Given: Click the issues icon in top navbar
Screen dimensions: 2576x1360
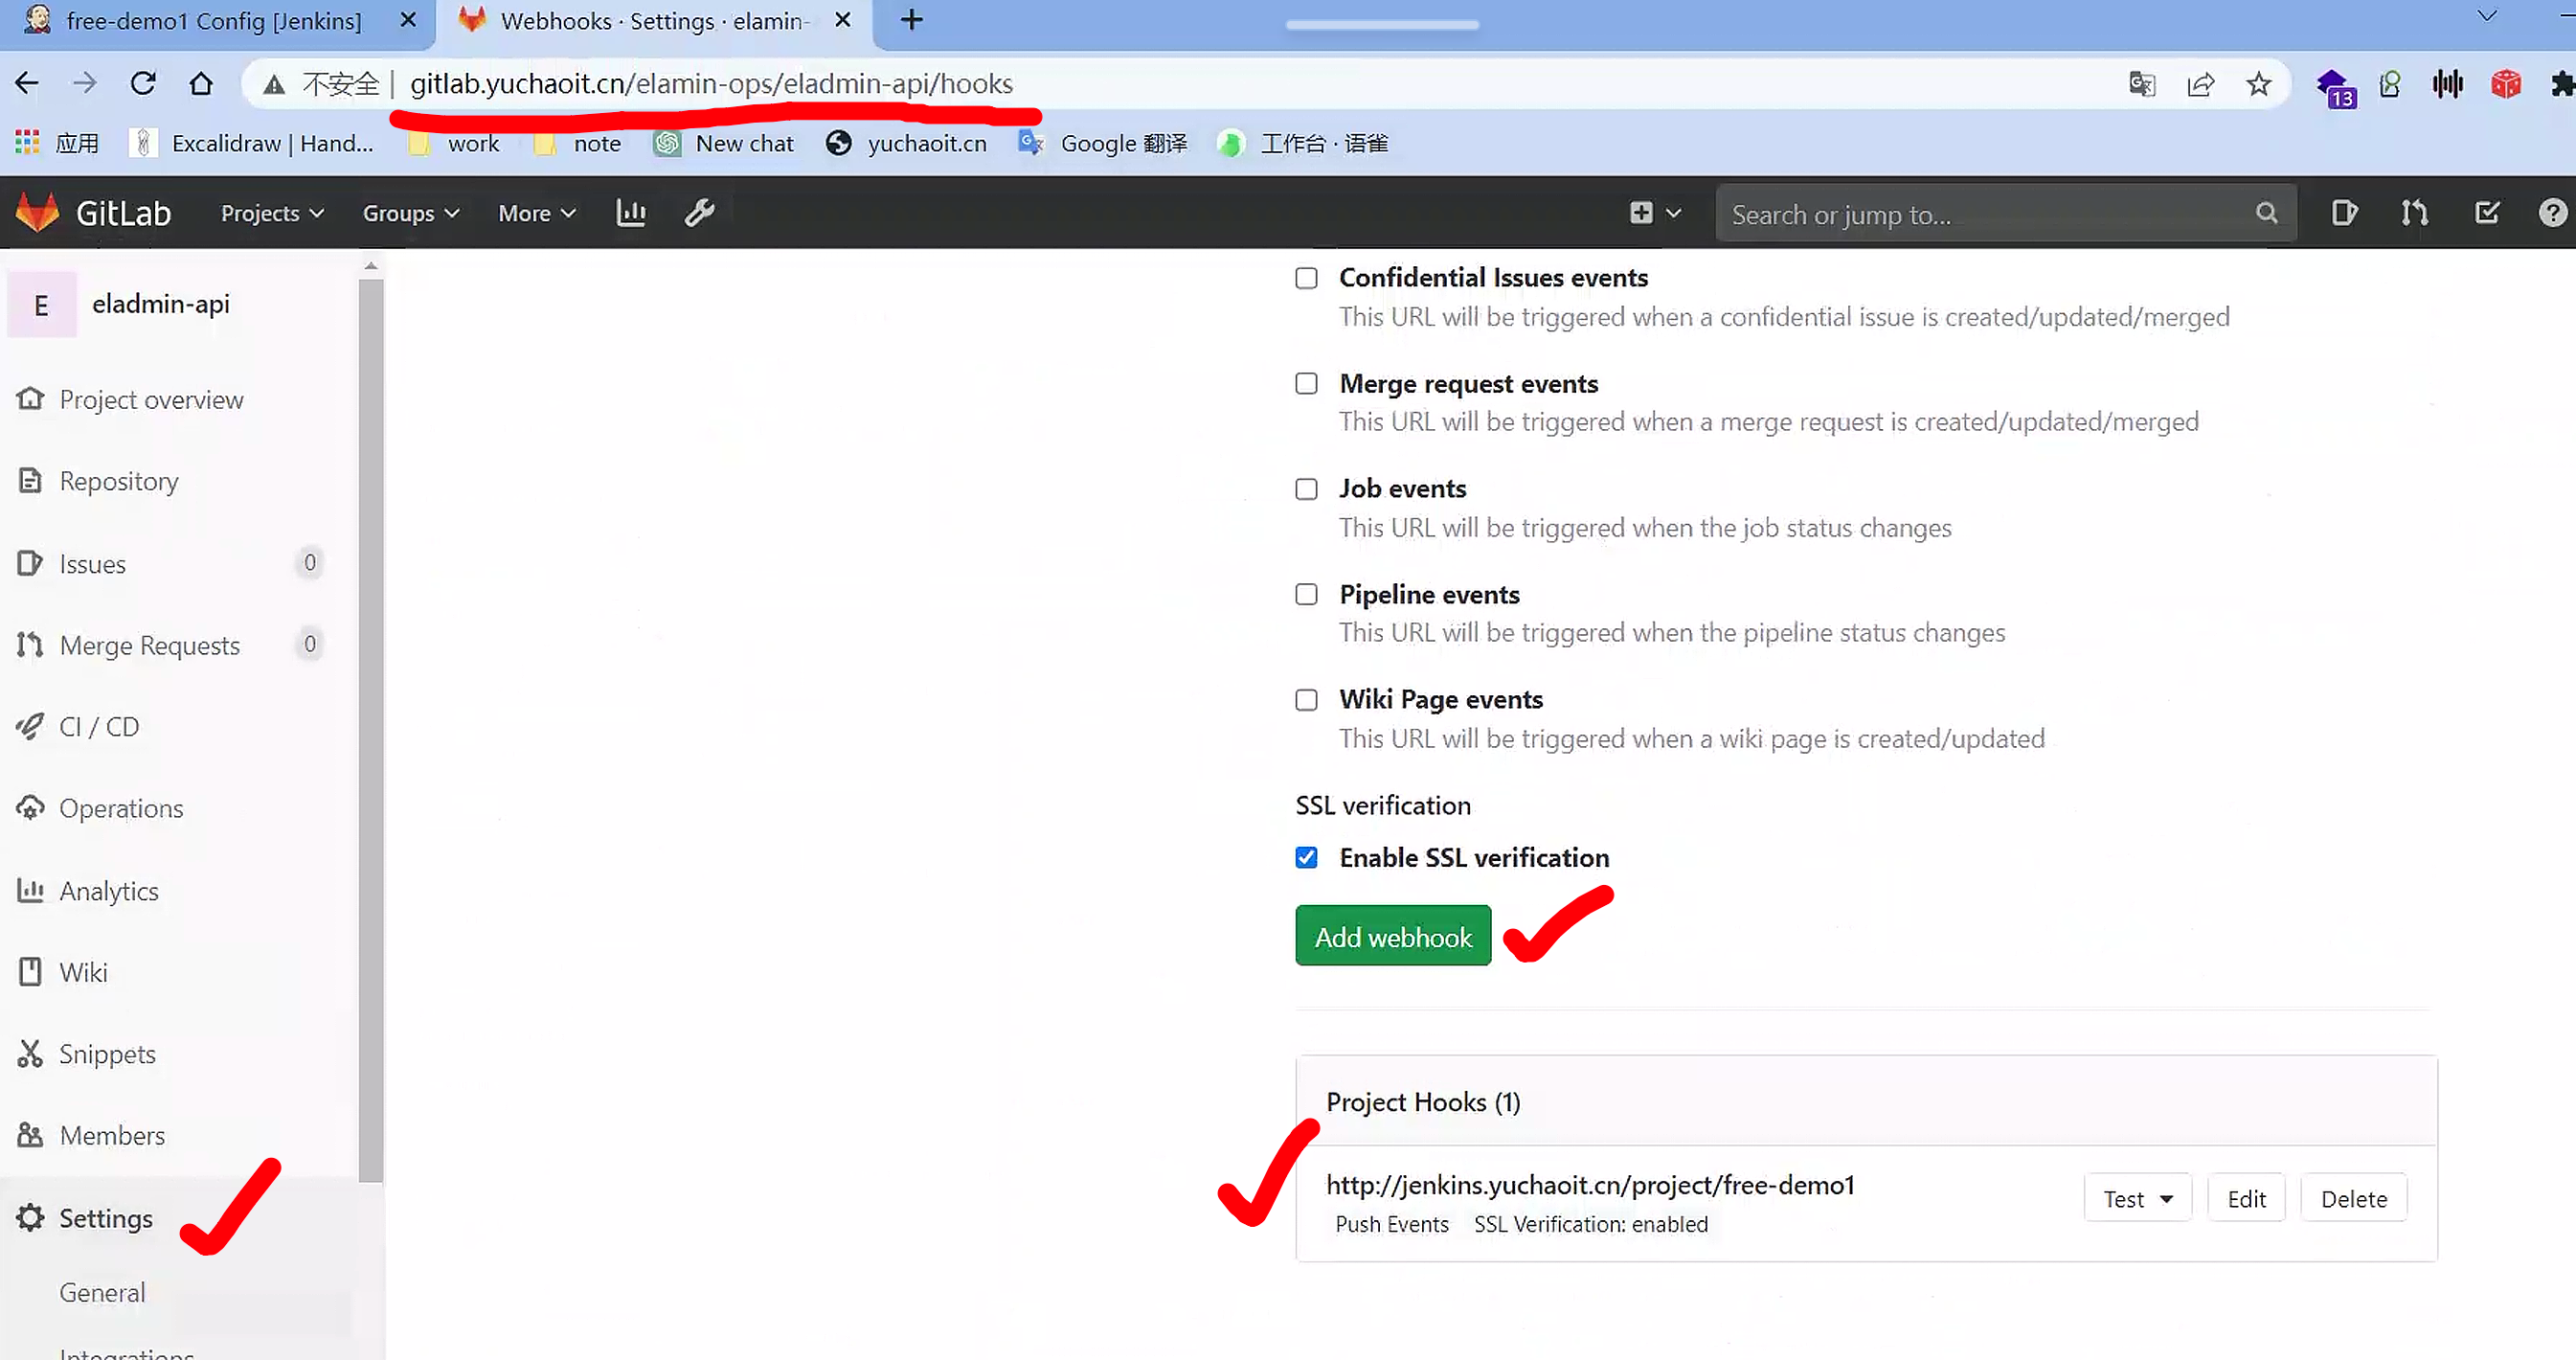Looking at the screenshot, I should tap(2344, 213).
